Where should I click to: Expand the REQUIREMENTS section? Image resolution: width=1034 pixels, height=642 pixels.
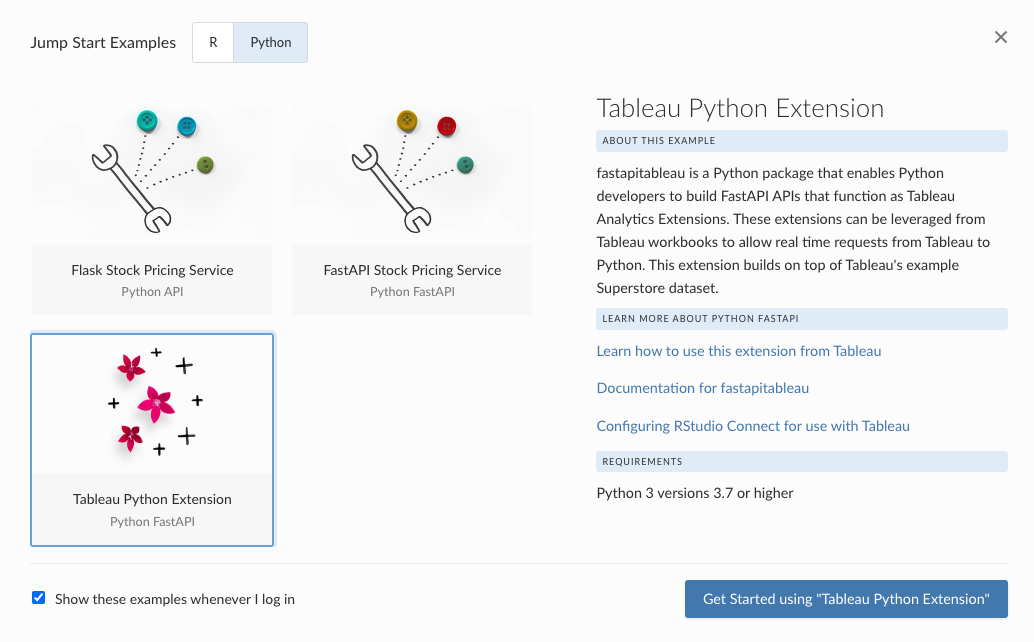coord(802,461)
